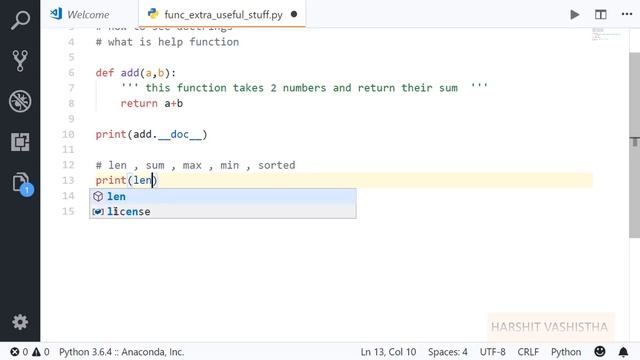The width and height of the screenshot is (640, 360).
Task: Click the errors count icon in status bar
Action: (x=15, y=352)
